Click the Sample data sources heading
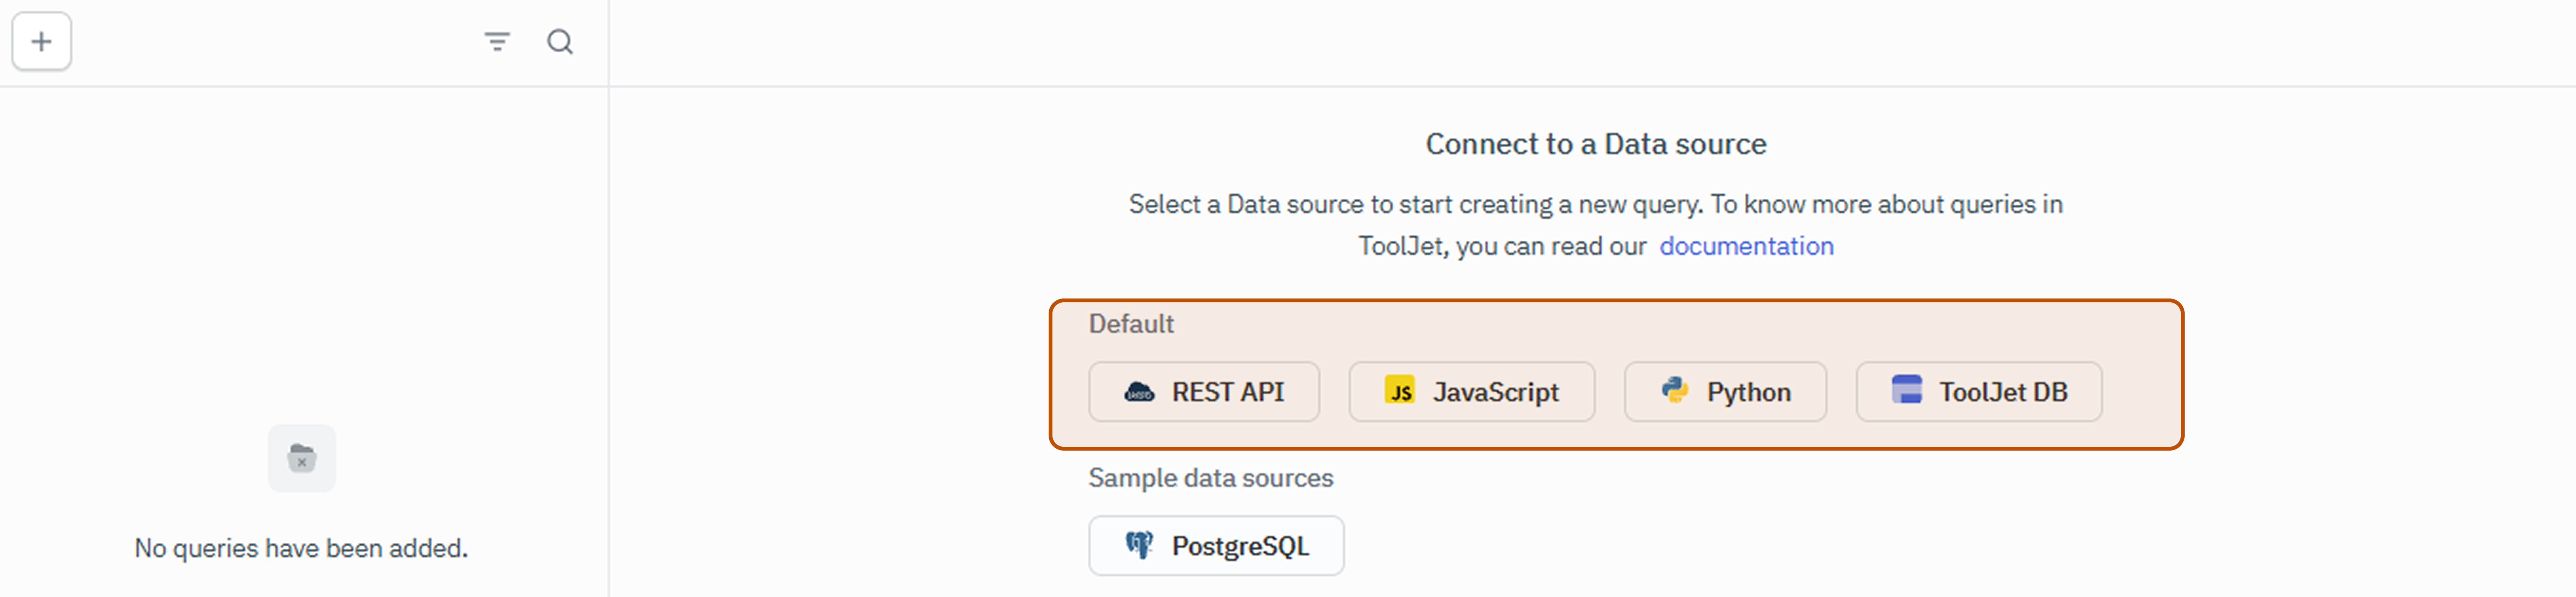The height and width of the screenshot is (597, 2576). pos(1211,478)
